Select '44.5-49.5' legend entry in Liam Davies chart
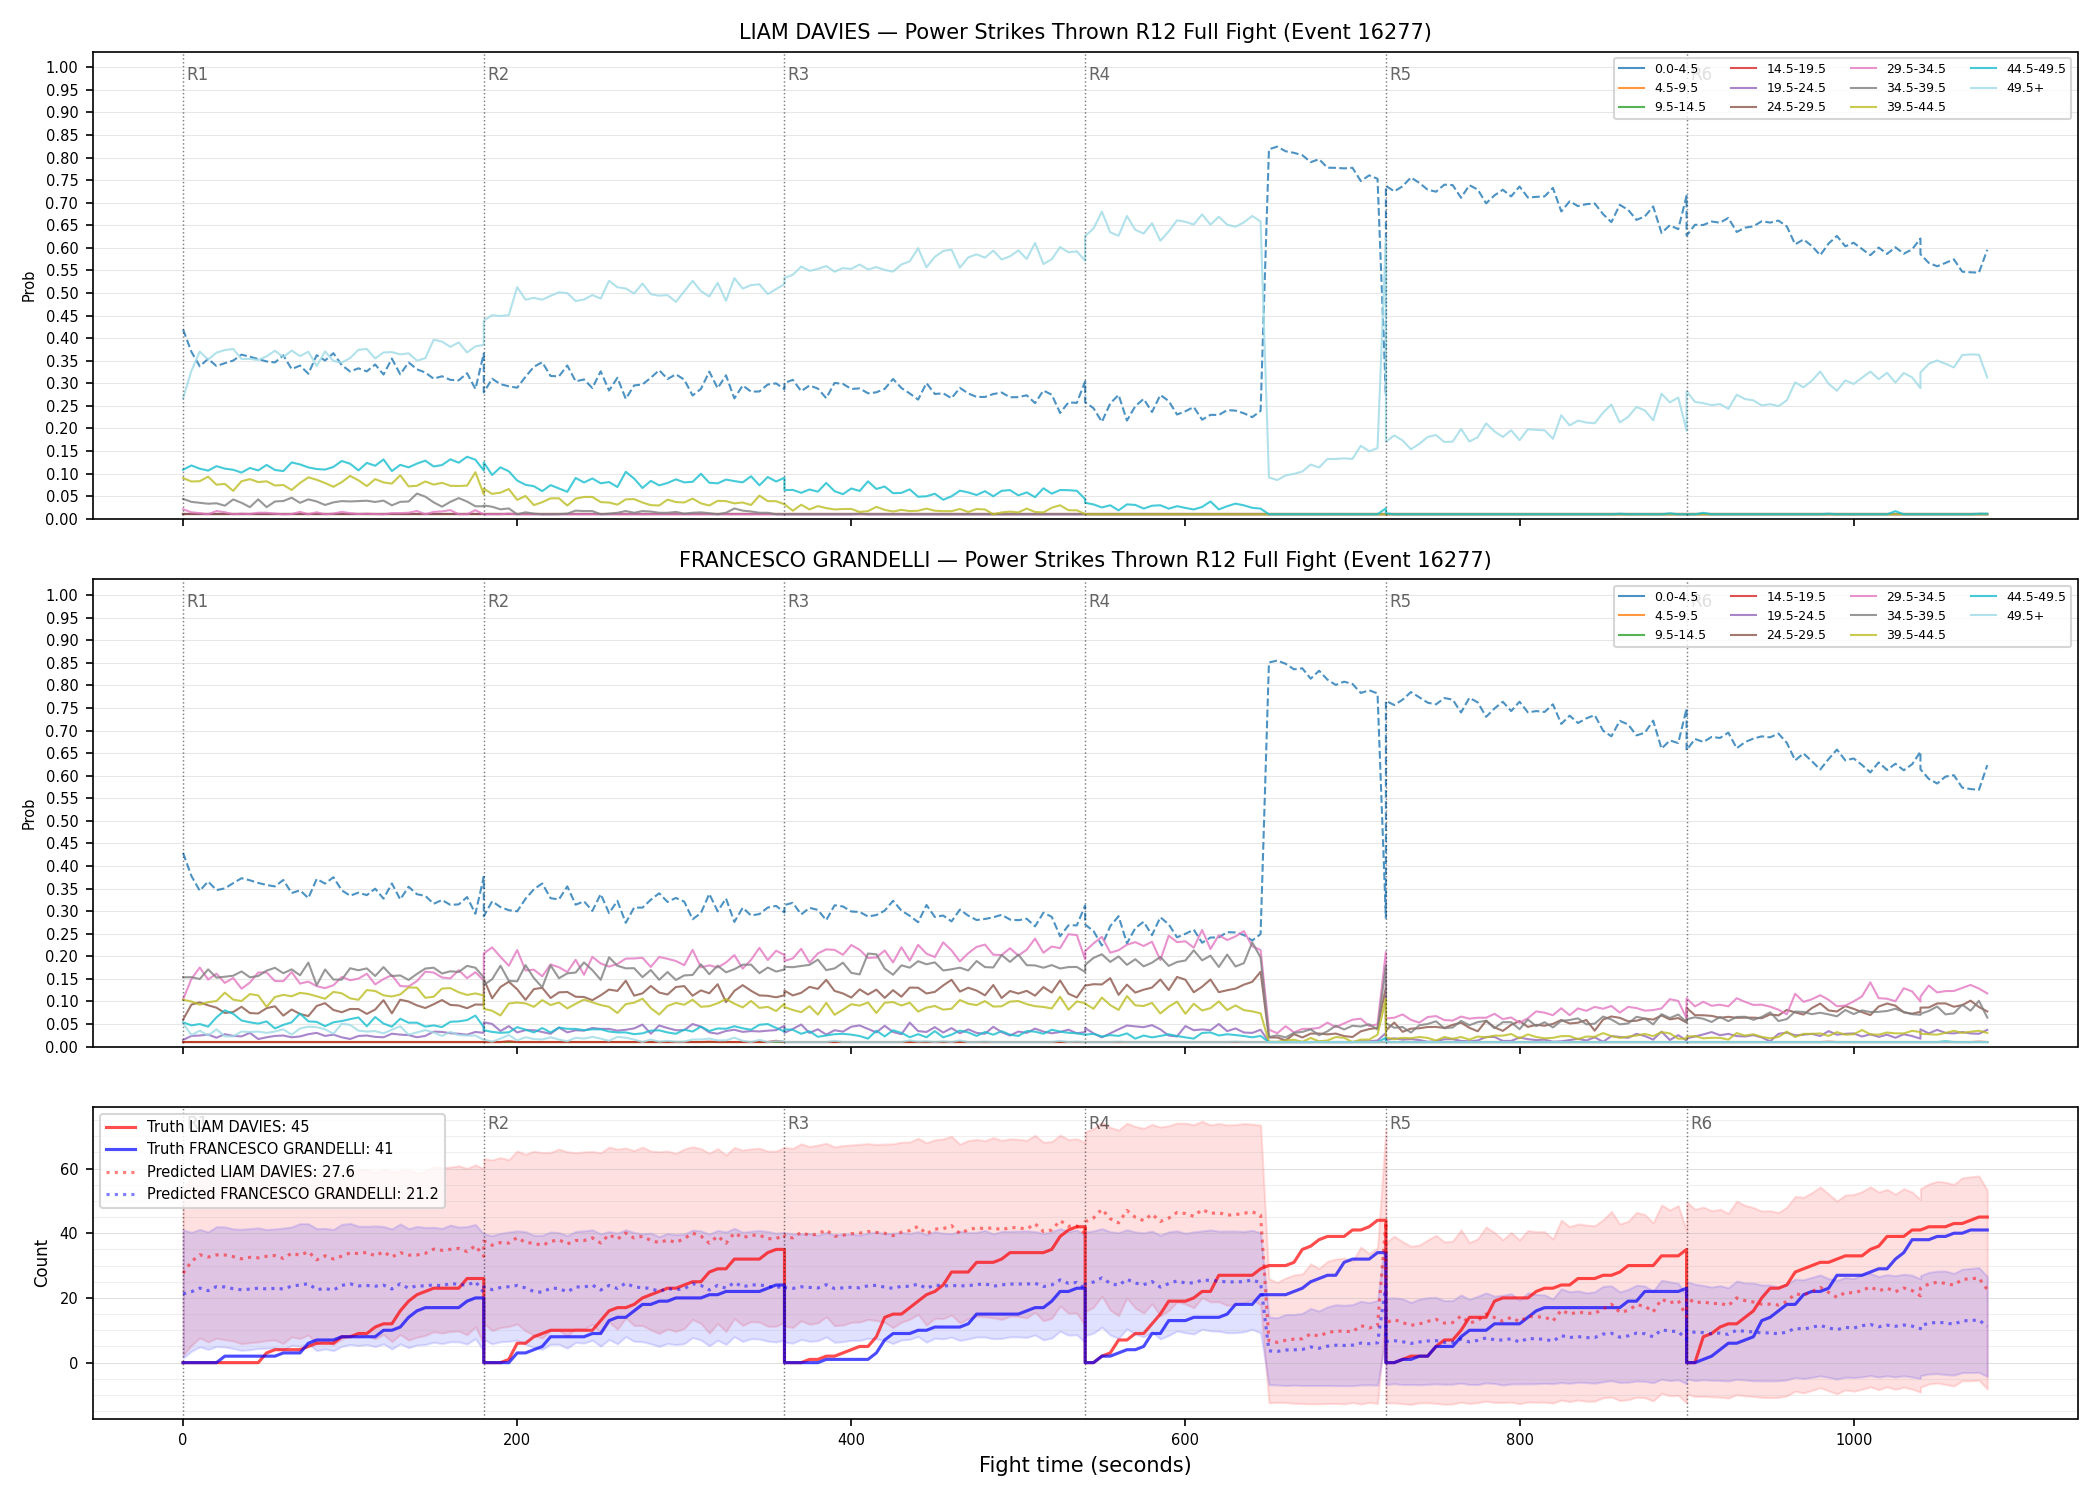Image resolution: width=2100 pixels, height=1500 pixels. click(x=2019, y=69)
